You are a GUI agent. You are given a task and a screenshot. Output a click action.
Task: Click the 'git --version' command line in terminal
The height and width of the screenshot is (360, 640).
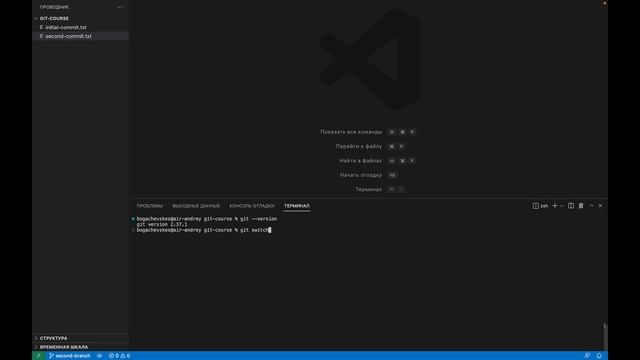(x=207, y=219)
